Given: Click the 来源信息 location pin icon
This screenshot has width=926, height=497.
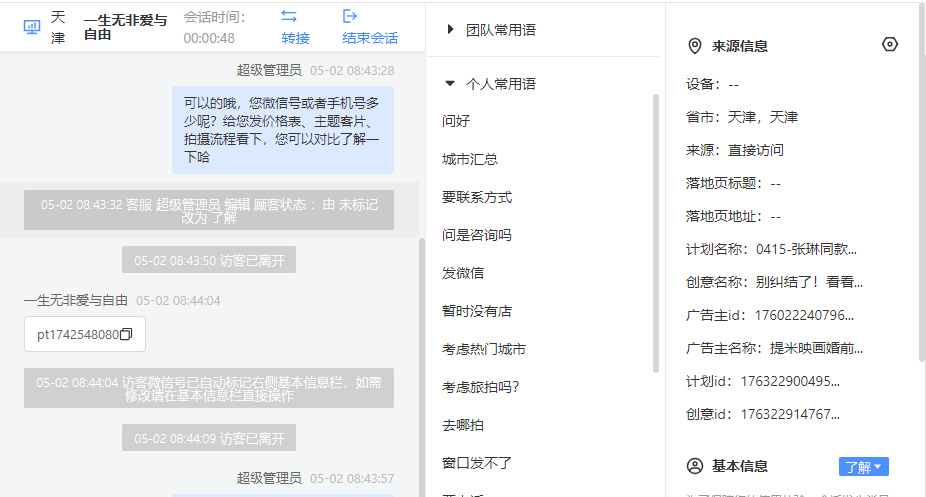Looking at the screenshot, I should (x=694, y=46).
